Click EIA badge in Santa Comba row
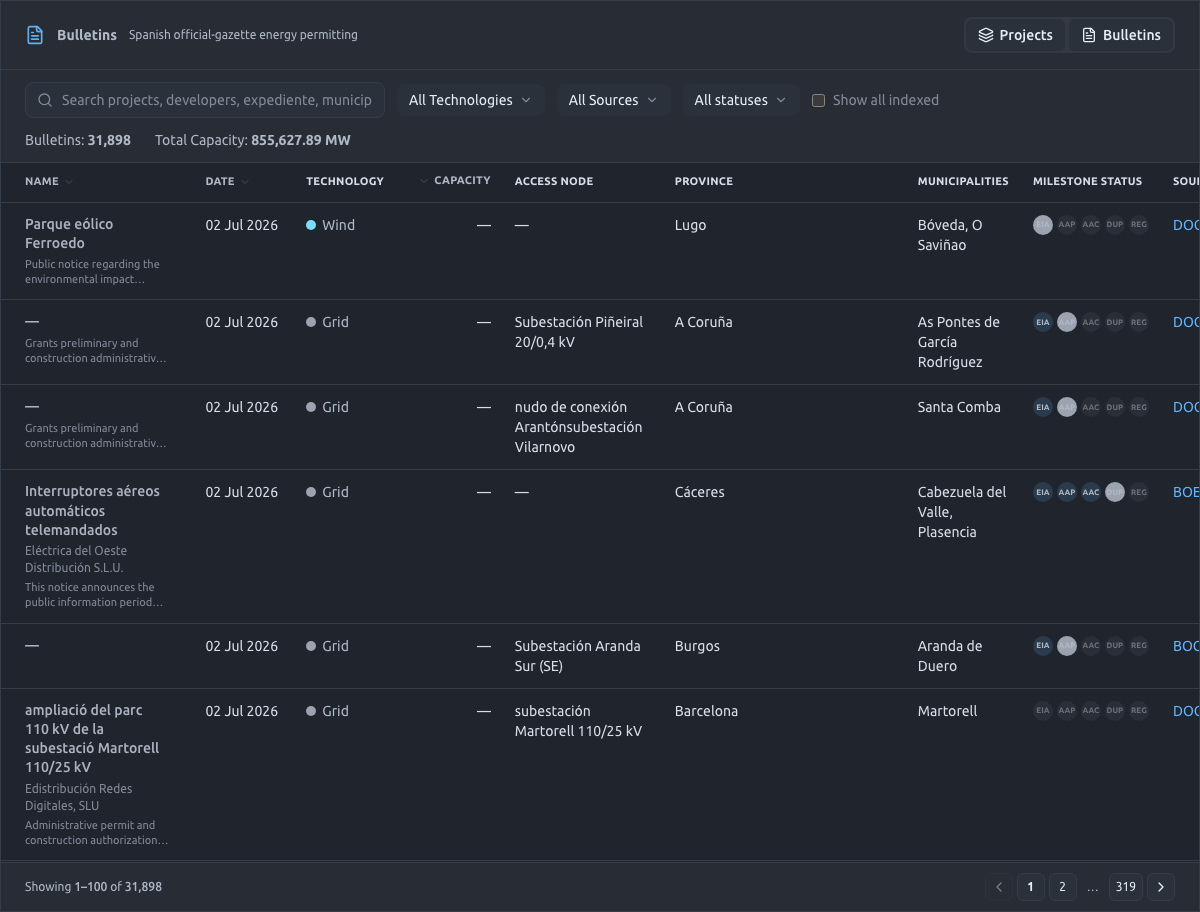Image resolution: width=1200 pixels, height=912 pixels. [1043, 407]
